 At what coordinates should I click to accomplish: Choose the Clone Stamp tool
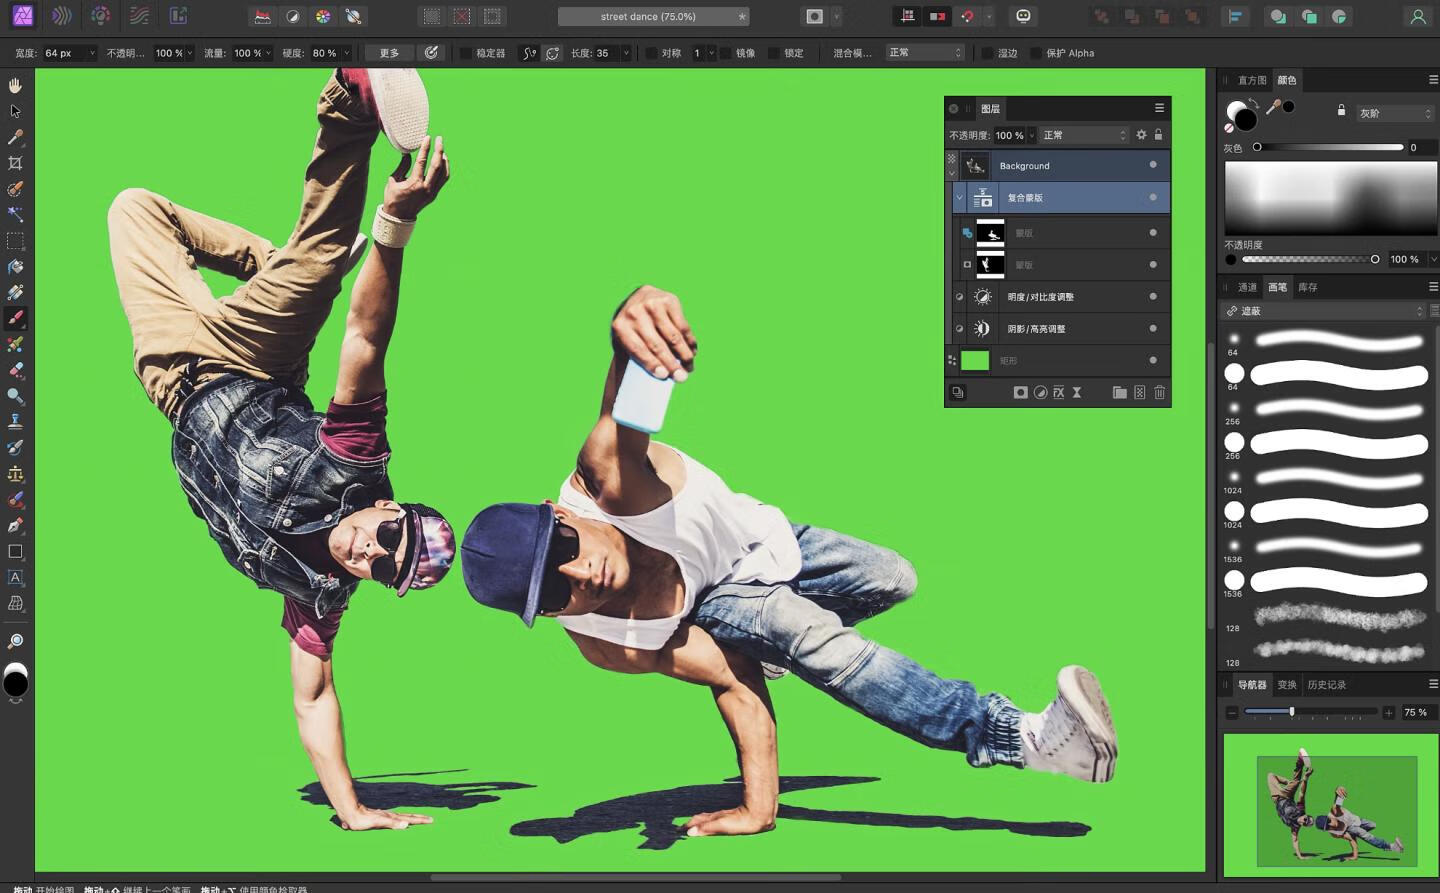(15, 422)
